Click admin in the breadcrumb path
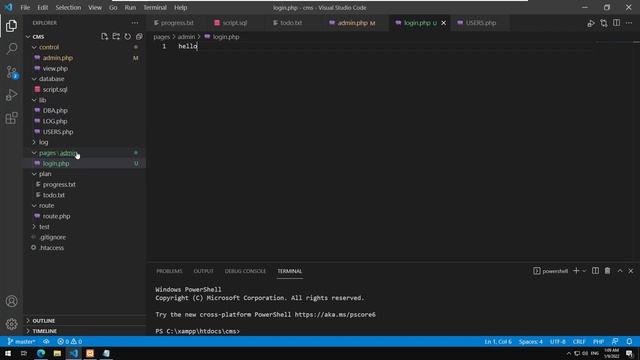Image resolution: width=640 pixels, height=360 pixels. tap(186, 37)
